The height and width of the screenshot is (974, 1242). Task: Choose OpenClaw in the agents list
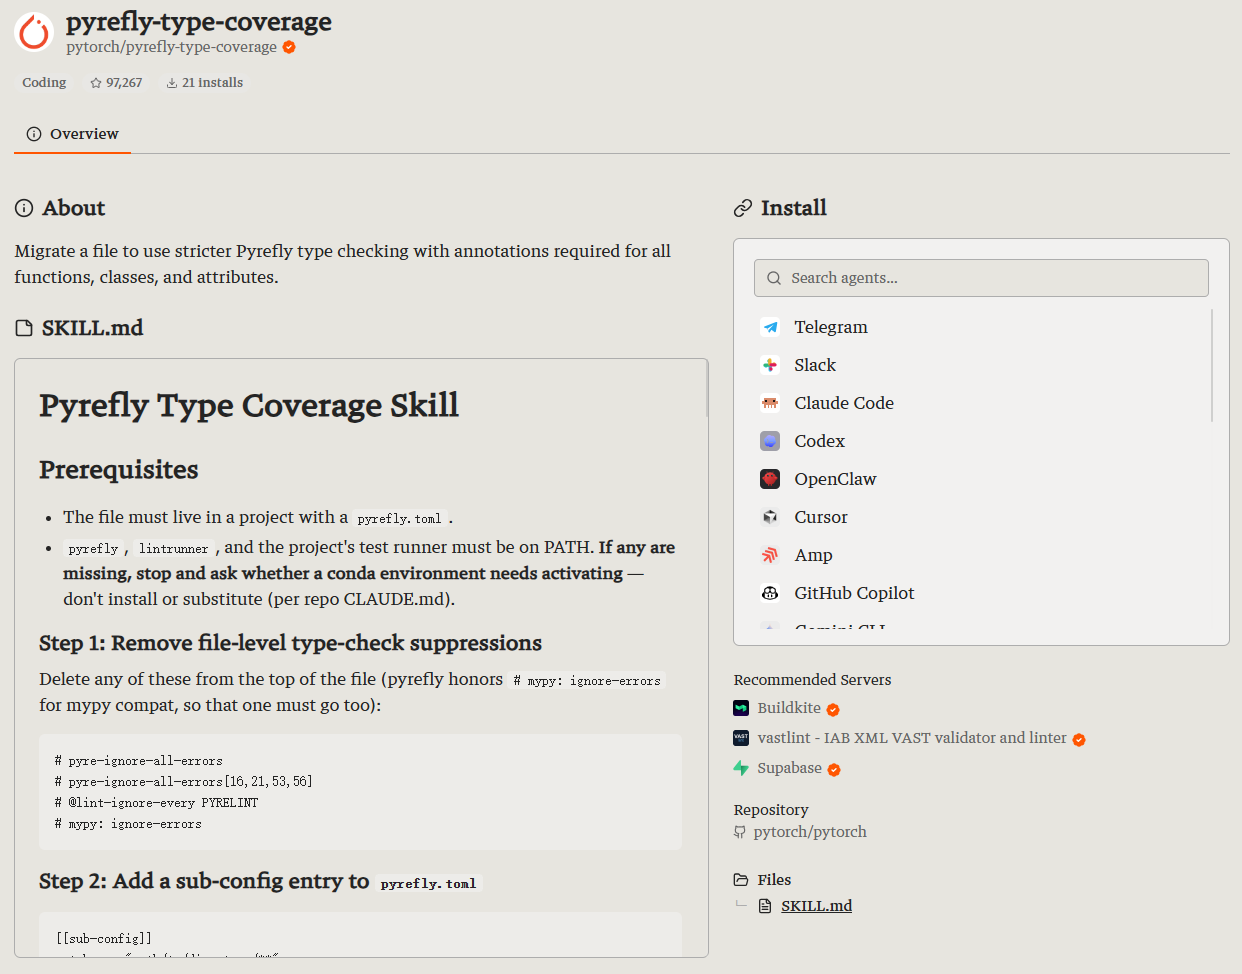click(x=835, y=479)
